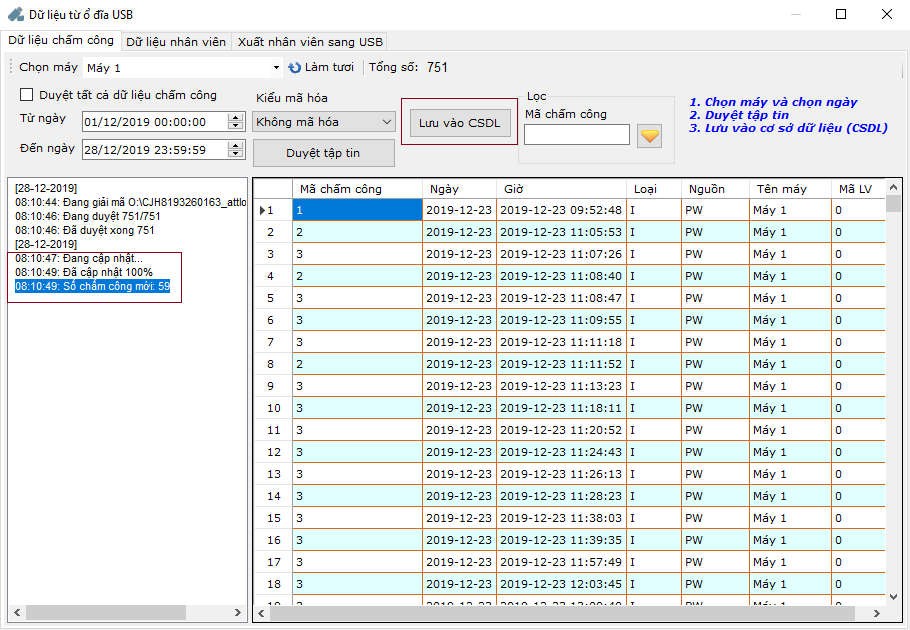Increment the Từ ngày date spinner
This screenshot has width=910, height=630.
tap(236, 117)
